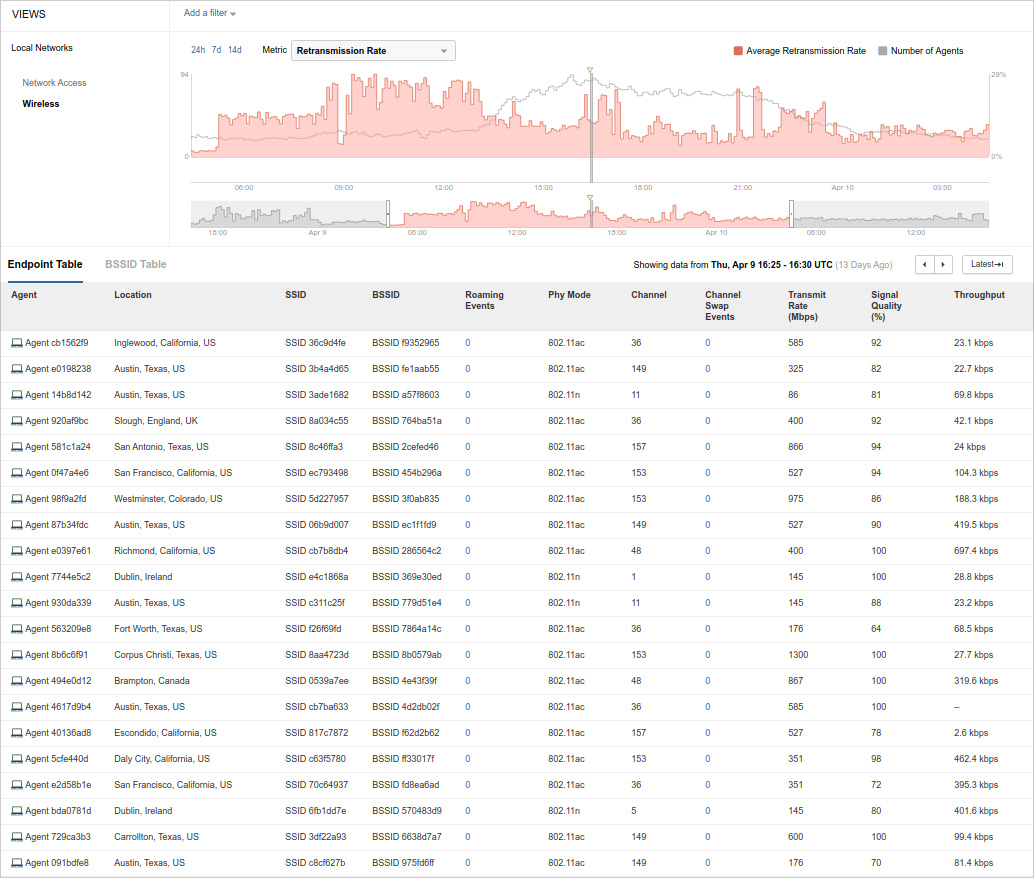Select the 24h time range

coord(198,50)
